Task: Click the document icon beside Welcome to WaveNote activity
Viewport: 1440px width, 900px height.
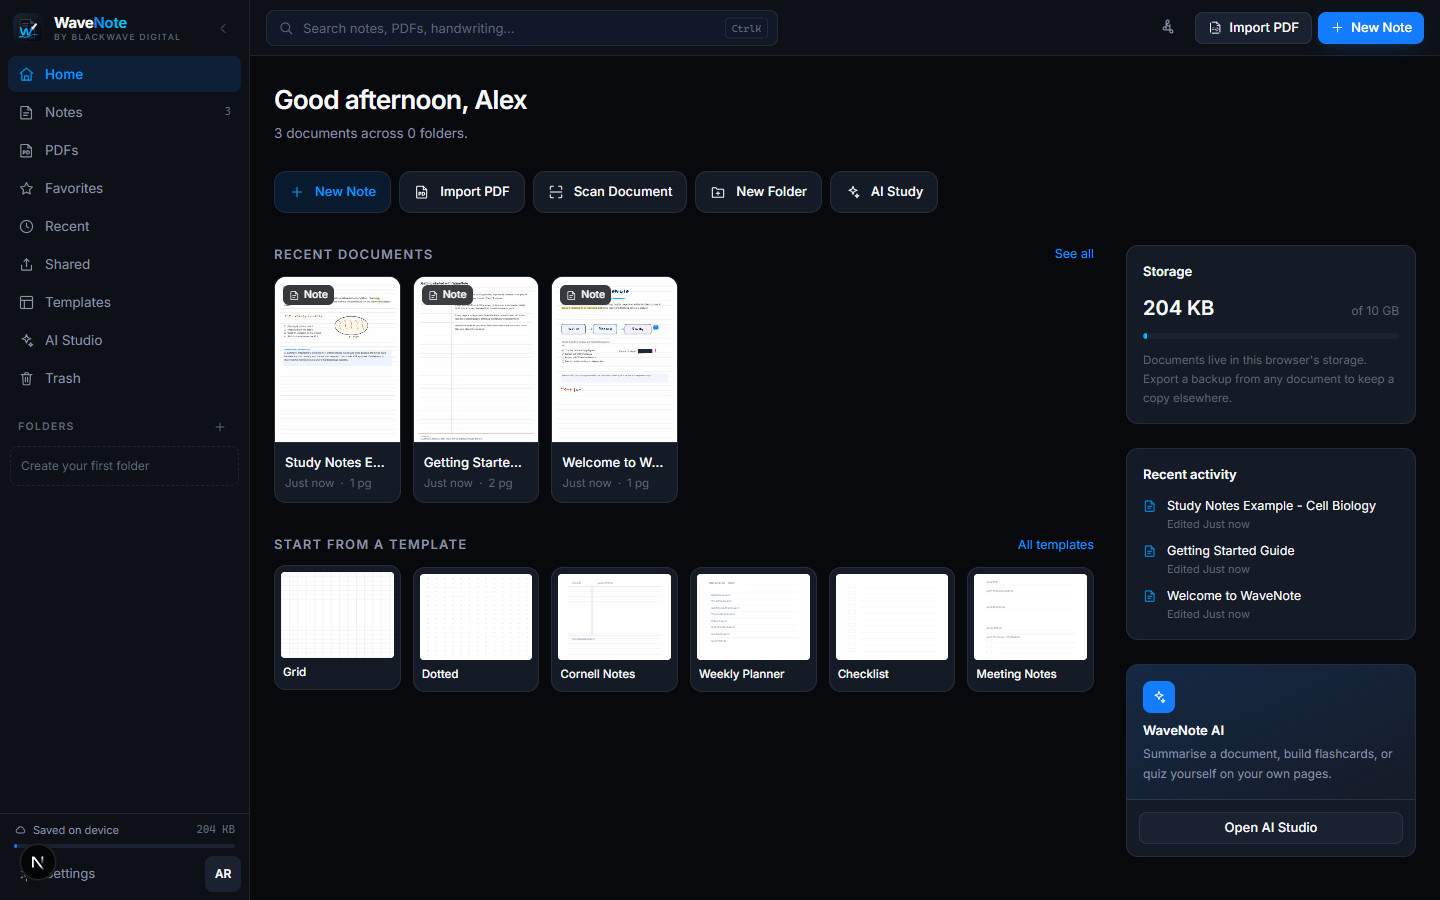Action: (x=1150, y=596)
